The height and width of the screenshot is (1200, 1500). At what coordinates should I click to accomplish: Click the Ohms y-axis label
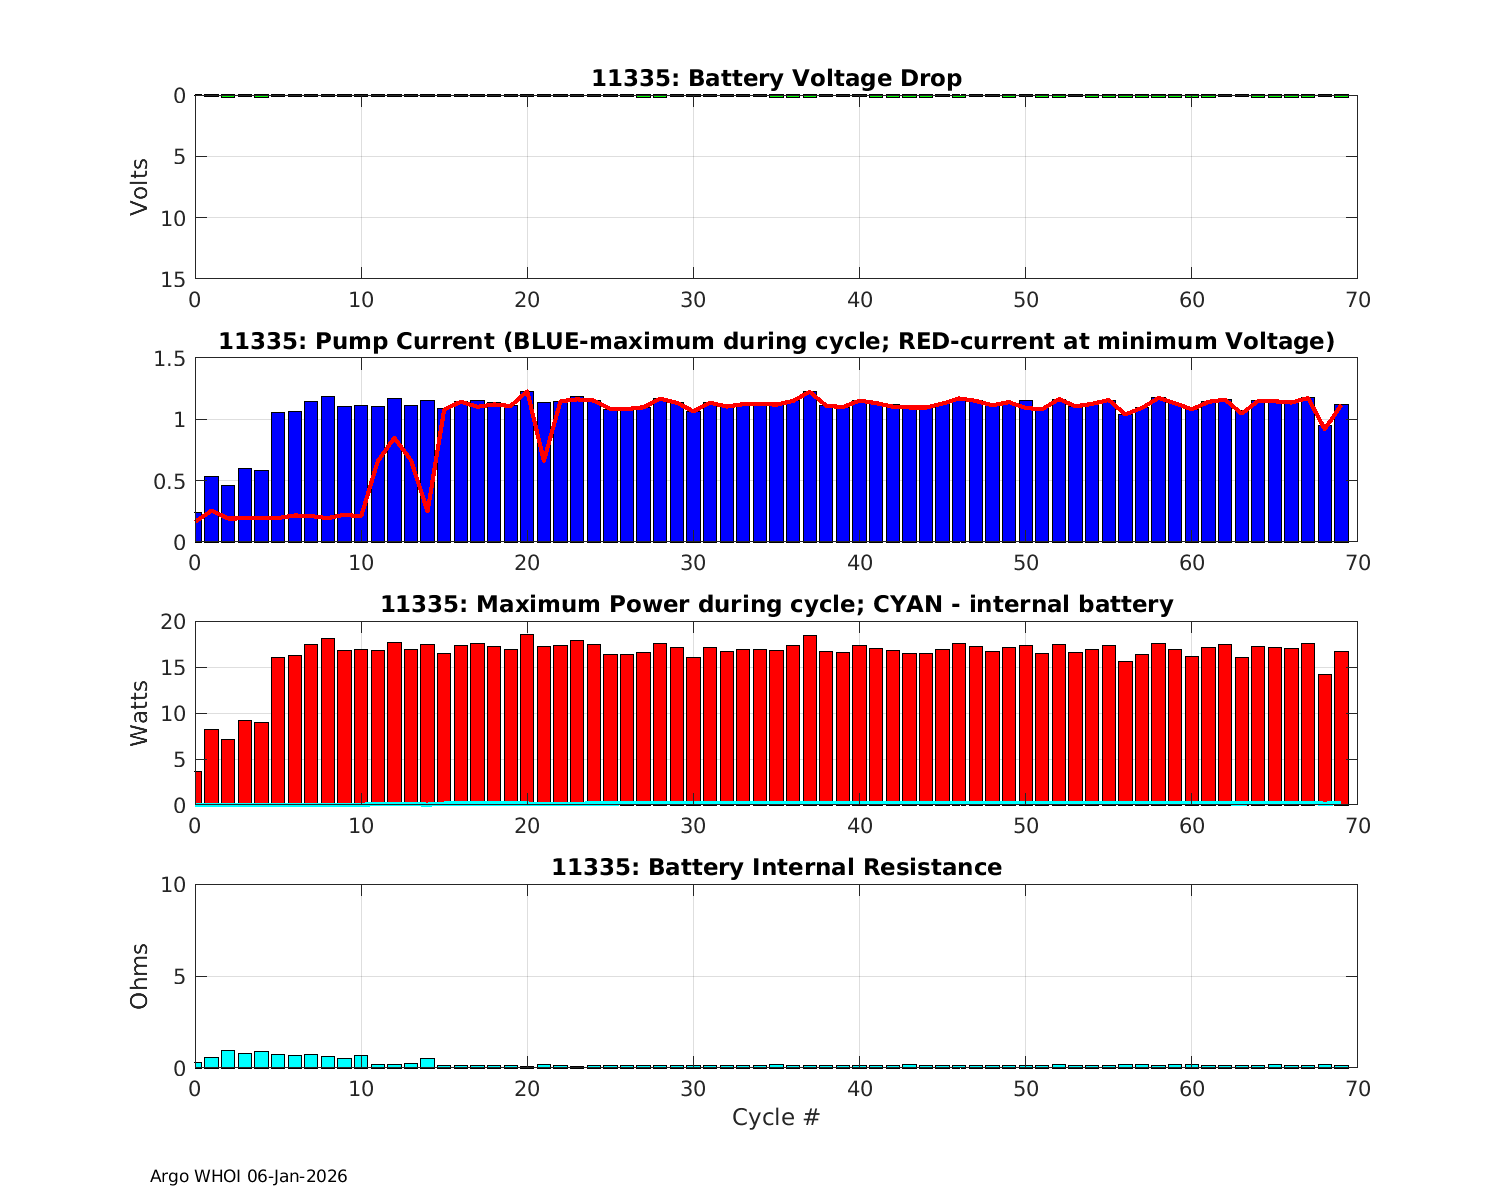139,976
